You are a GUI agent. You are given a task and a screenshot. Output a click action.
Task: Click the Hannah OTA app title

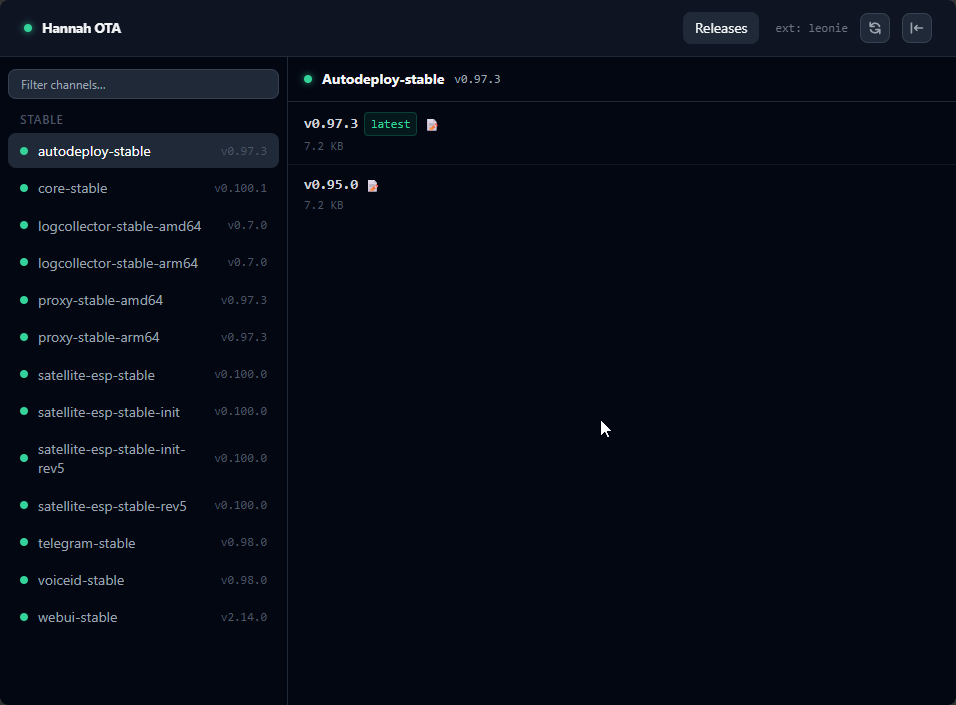[81, 29]
